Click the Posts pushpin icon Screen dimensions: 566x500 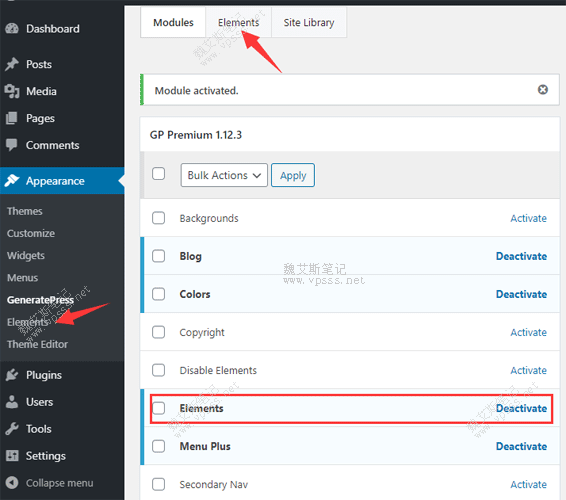pos(12,64)
